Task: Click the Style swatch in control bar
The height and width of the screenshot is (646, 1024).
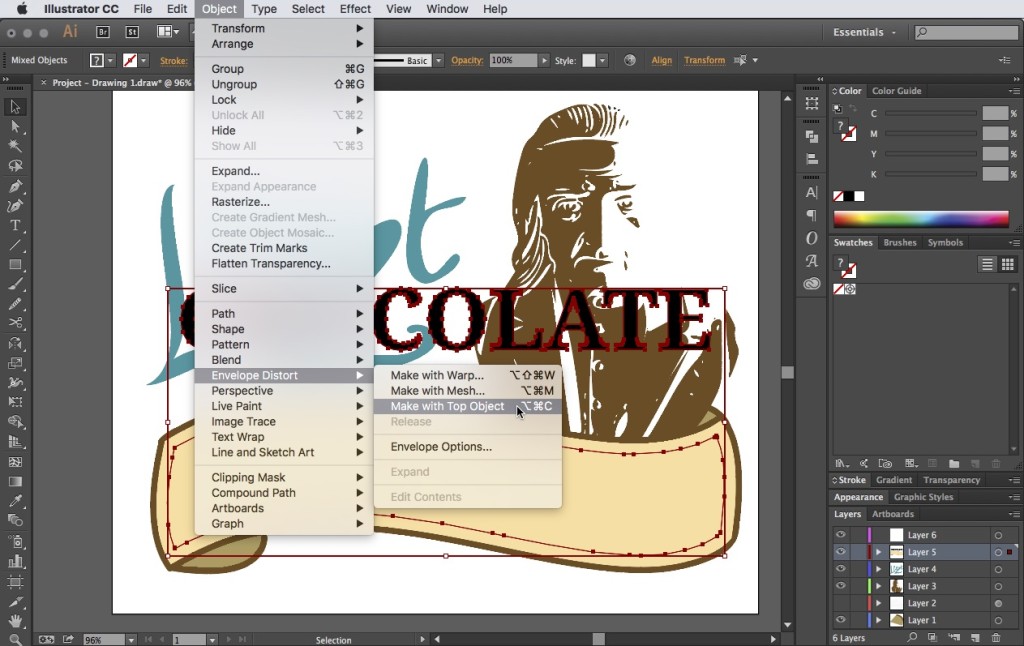Action: pyautogui.click(x=589, y=60)
